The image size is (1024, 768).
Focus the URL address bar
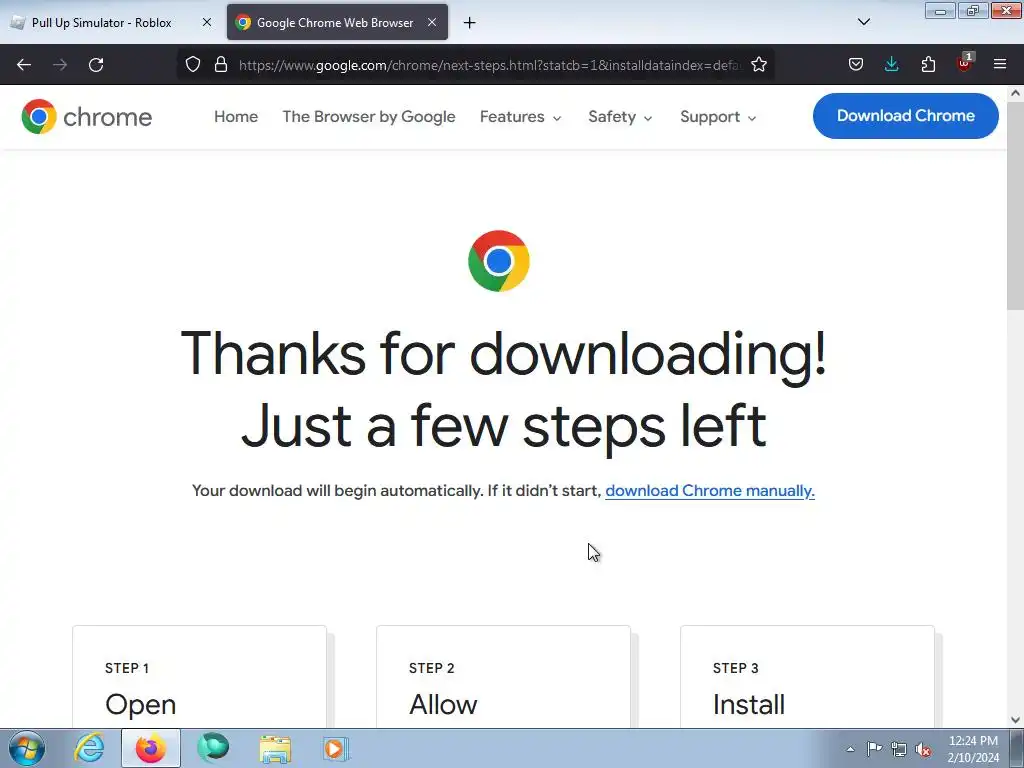pyautogui.click(x=490, y=65)
